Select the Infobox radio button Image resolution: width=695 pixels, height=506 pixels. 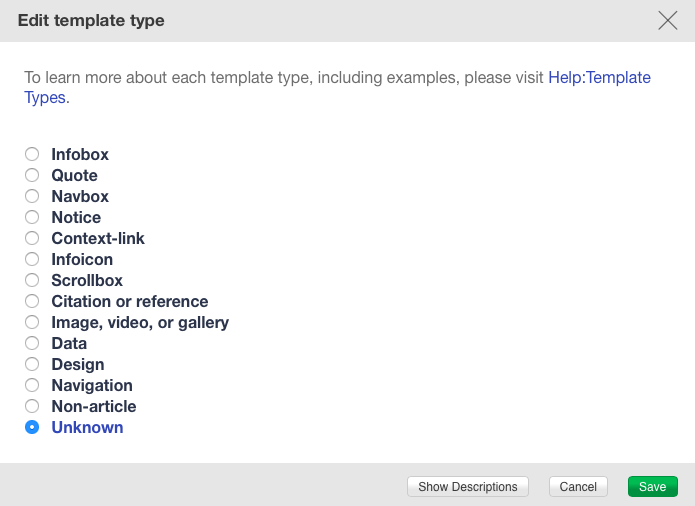click(x=32, y=155)
